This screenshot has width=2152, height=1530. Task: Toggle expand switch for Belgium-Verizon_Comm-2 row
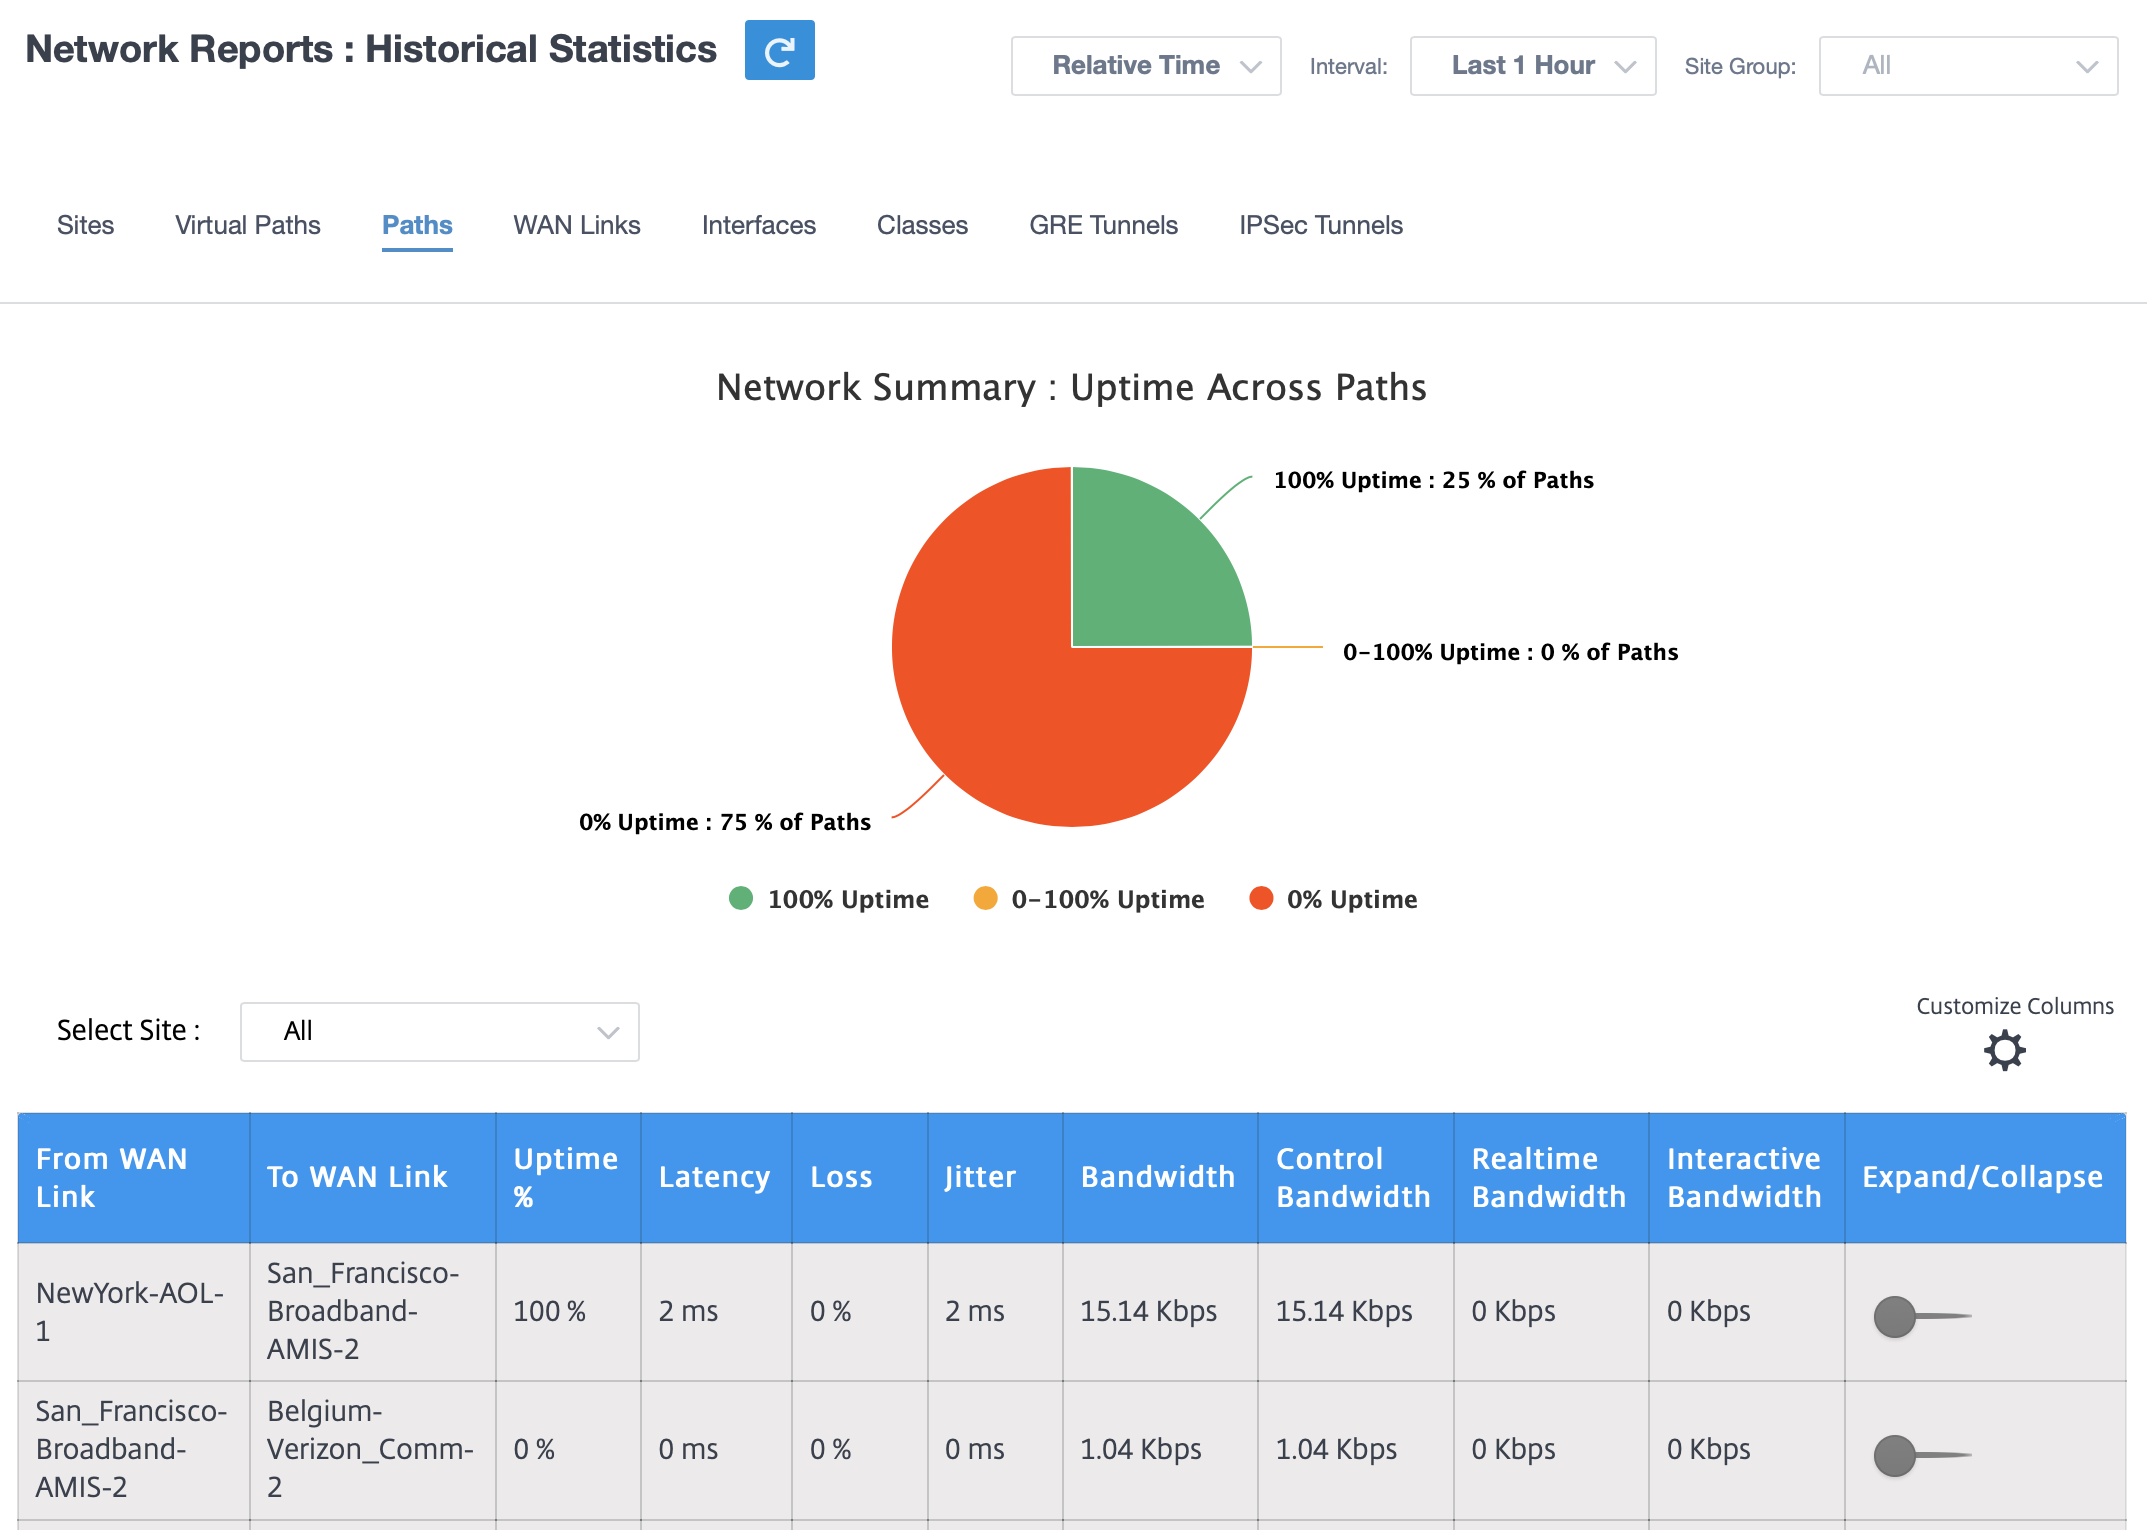pyautogui.click(x=1921, y=1455)
